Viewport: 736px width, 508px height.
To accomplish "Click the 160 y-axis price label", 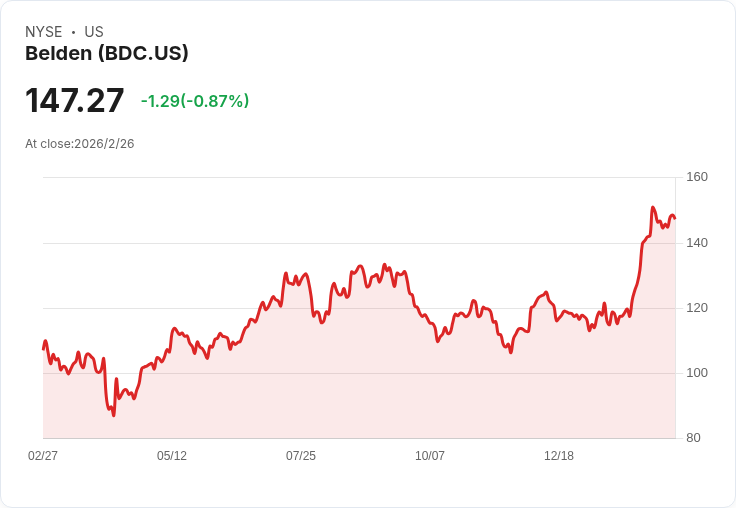I will click(x=697, y=177).
